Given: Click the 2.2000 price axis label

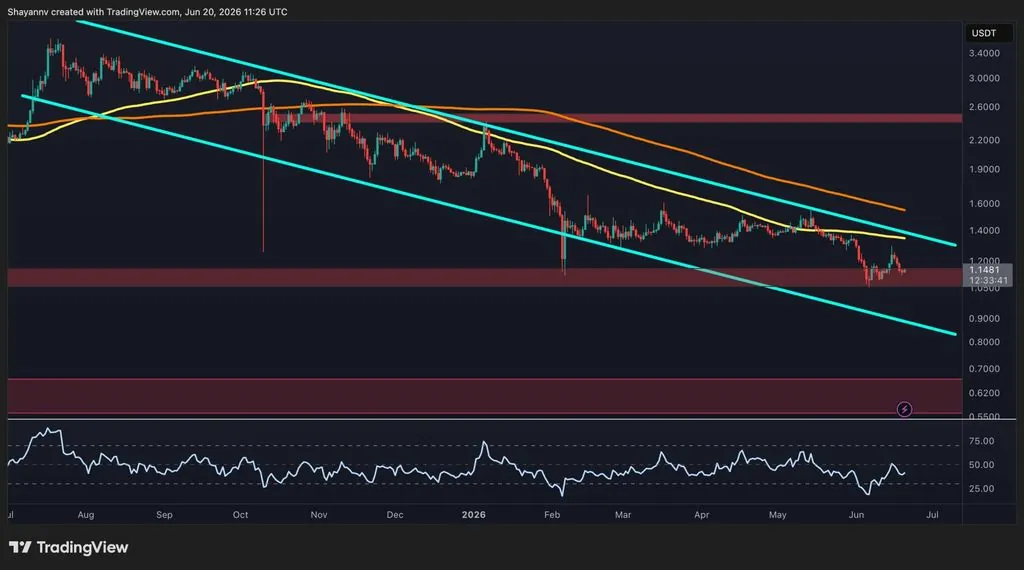Looking at the screenshot, I should click(x=984, y=140).
